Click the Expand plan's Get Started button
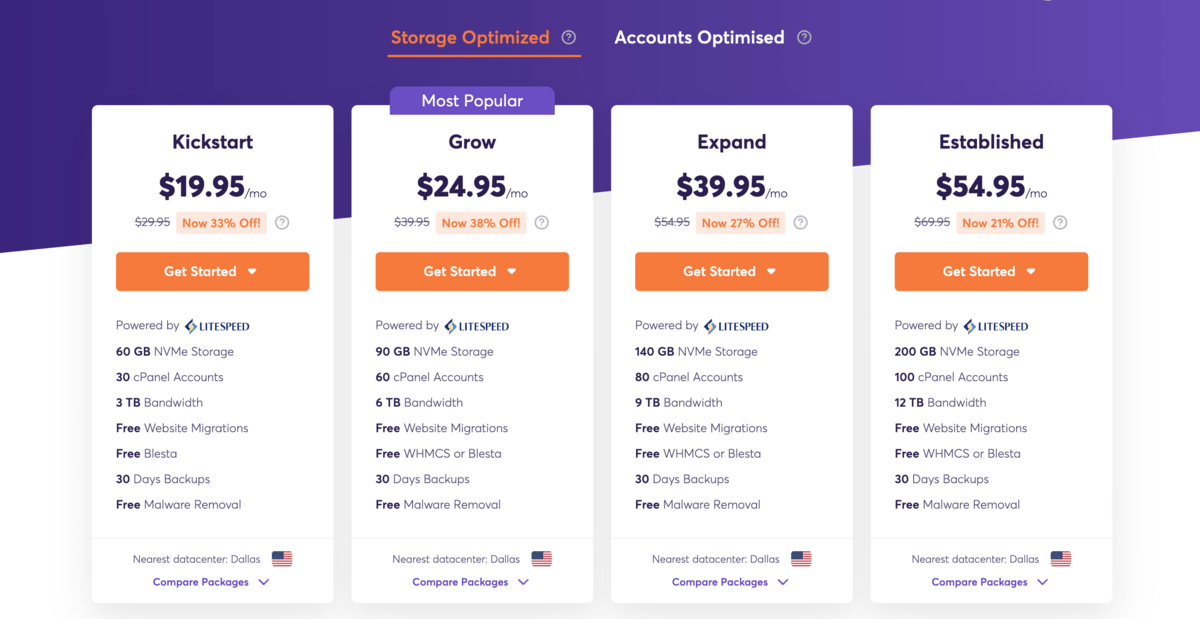 tap(731, 271)
